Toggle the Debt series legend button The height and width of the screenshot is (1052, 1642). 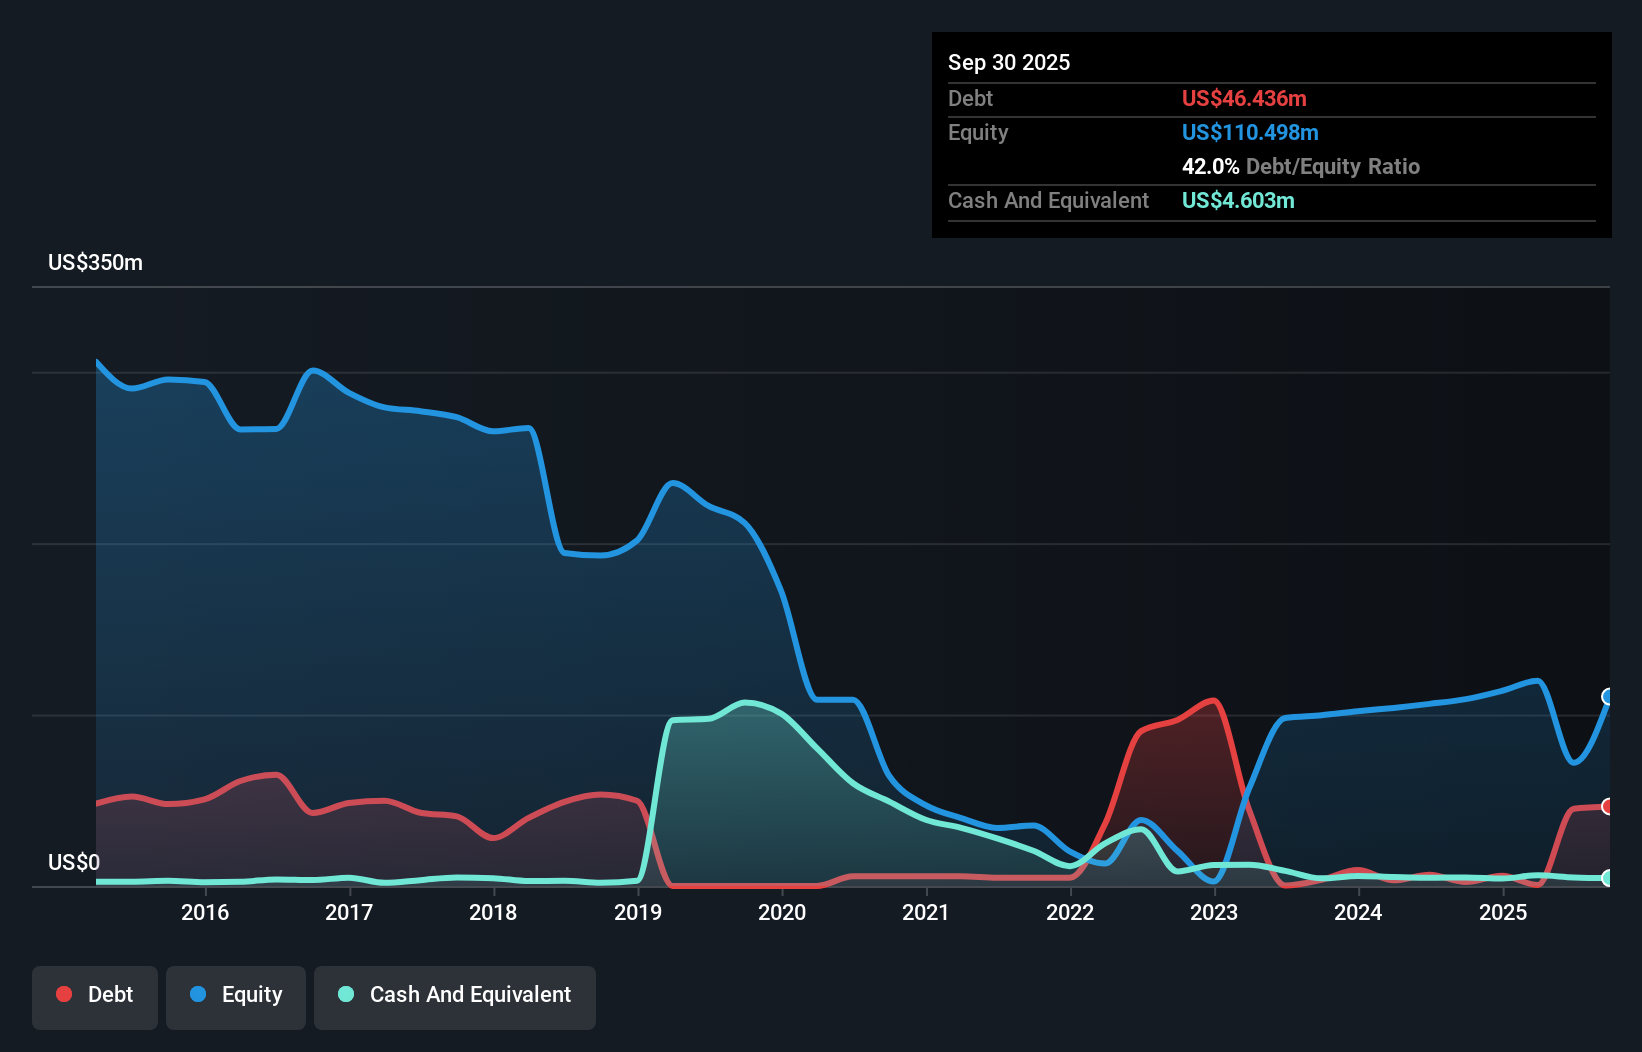point(95,997)
